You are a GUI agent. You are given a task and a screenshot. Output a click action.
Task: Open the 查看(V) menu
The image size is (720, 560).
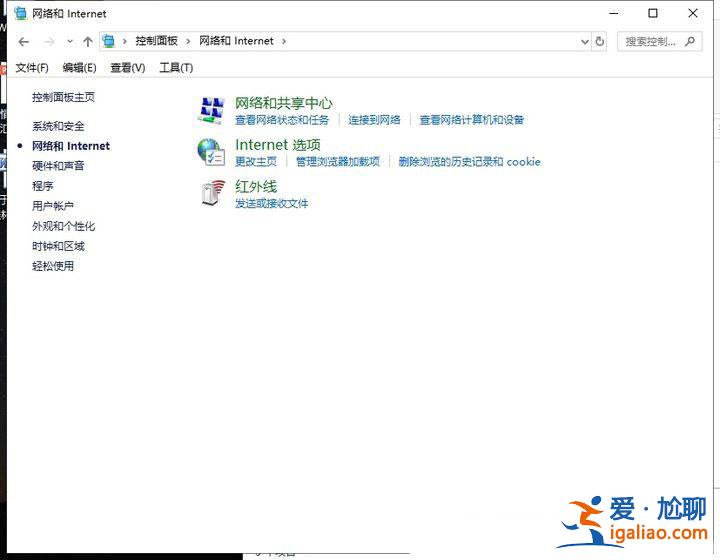click(x=128, y=68)
